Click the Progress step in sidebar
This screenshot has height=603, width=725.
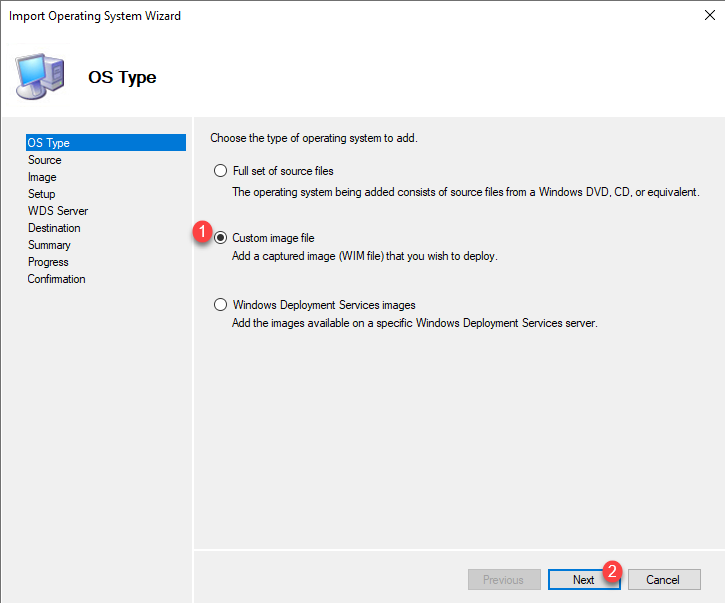(x=48, y=262)
